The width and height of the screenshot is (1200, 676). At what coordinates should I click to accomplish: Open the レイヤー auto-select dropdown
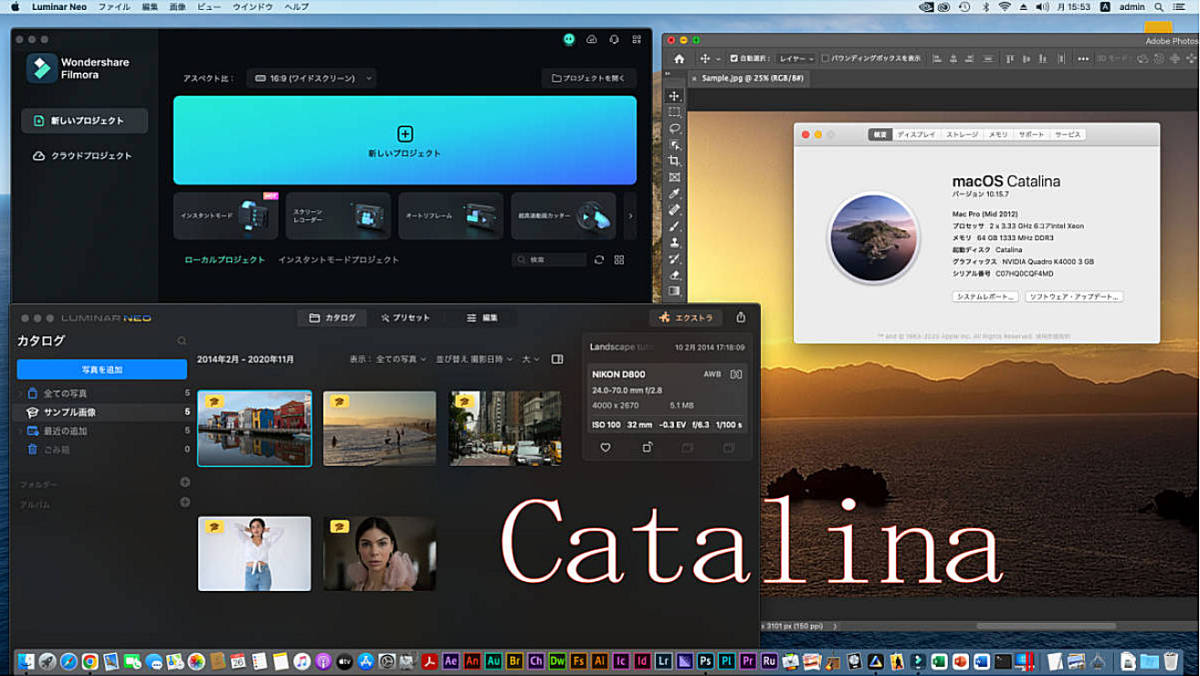click(x=796, y=59)
